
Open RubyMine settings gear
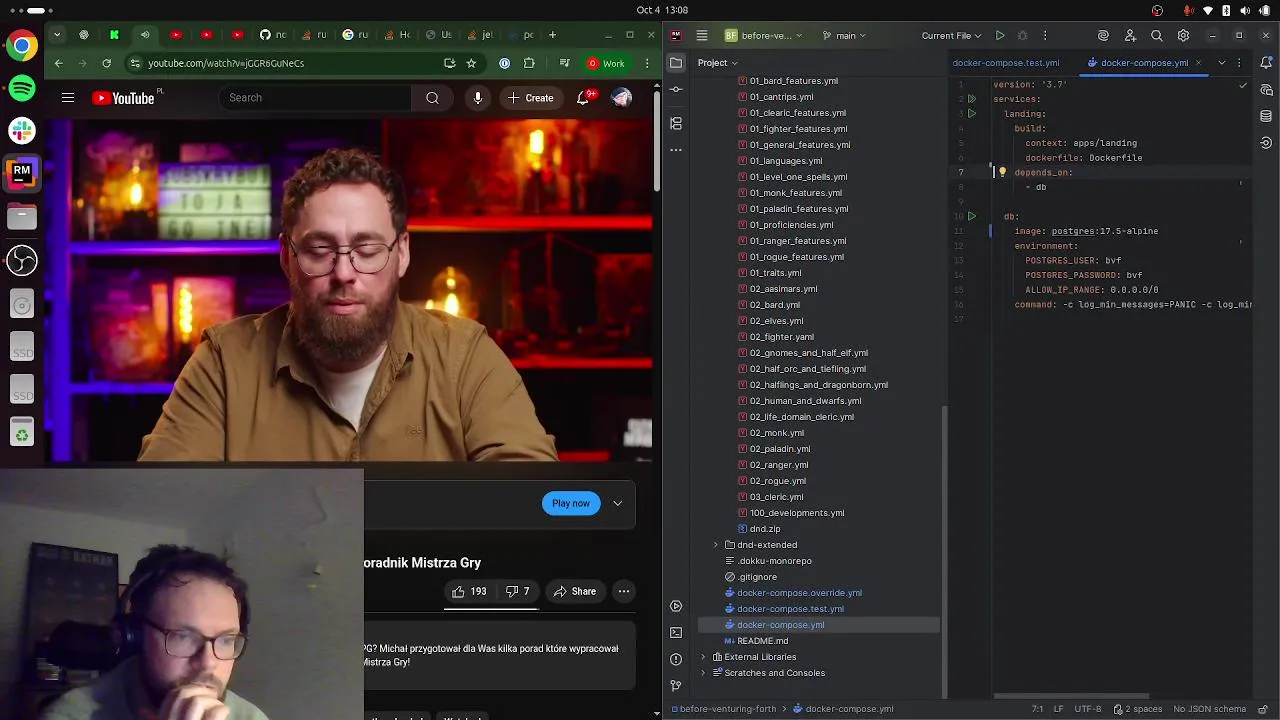click(x=1183, y=35)
